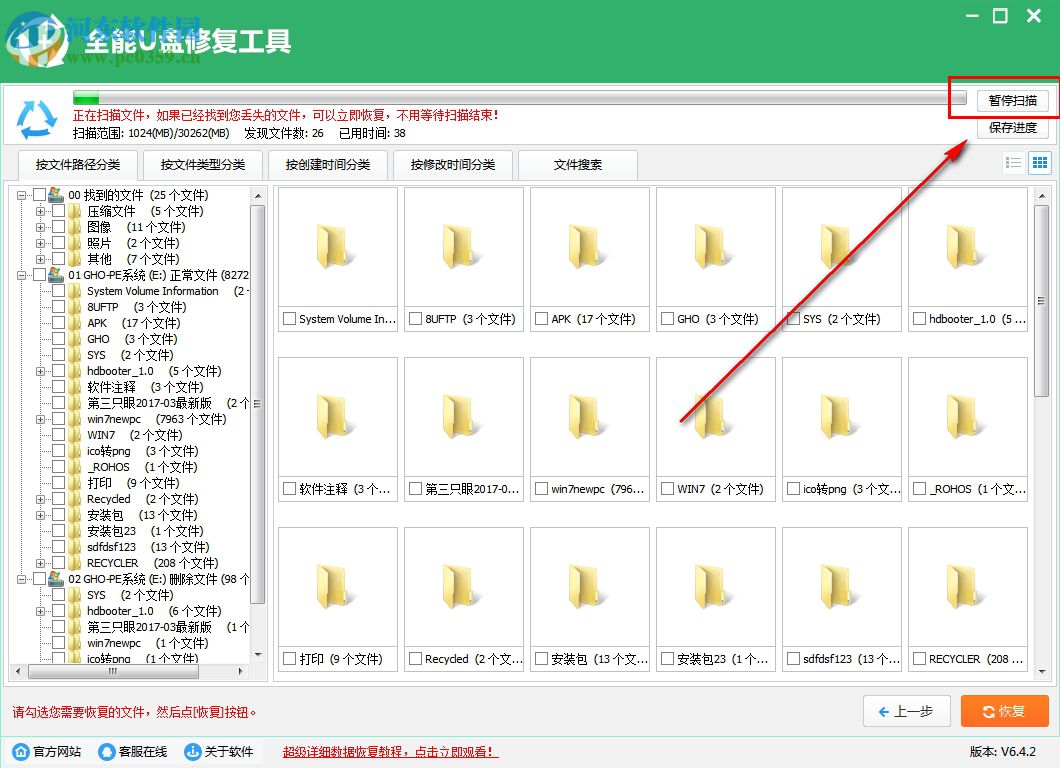Check the 00找到的文件 checkbox
The width and height of the screenshot is (1060, 768).
coord(38,195)
